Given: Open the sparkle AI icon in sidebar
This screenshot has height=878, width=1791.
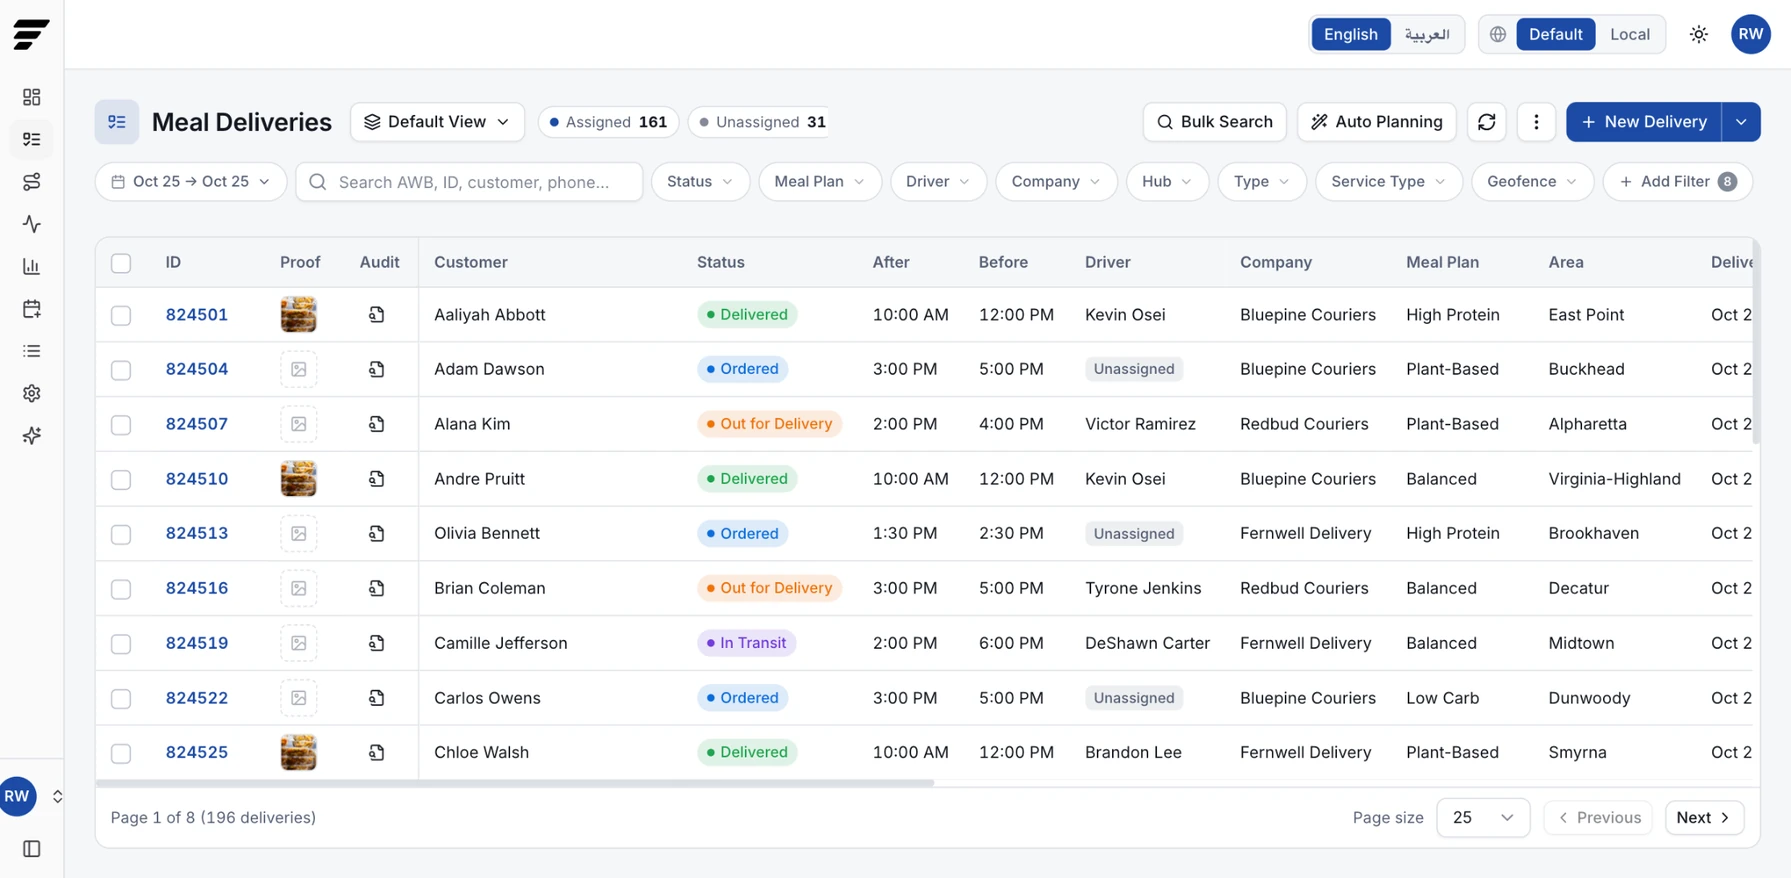Looking at the screenshot, I should click(32, 436).
